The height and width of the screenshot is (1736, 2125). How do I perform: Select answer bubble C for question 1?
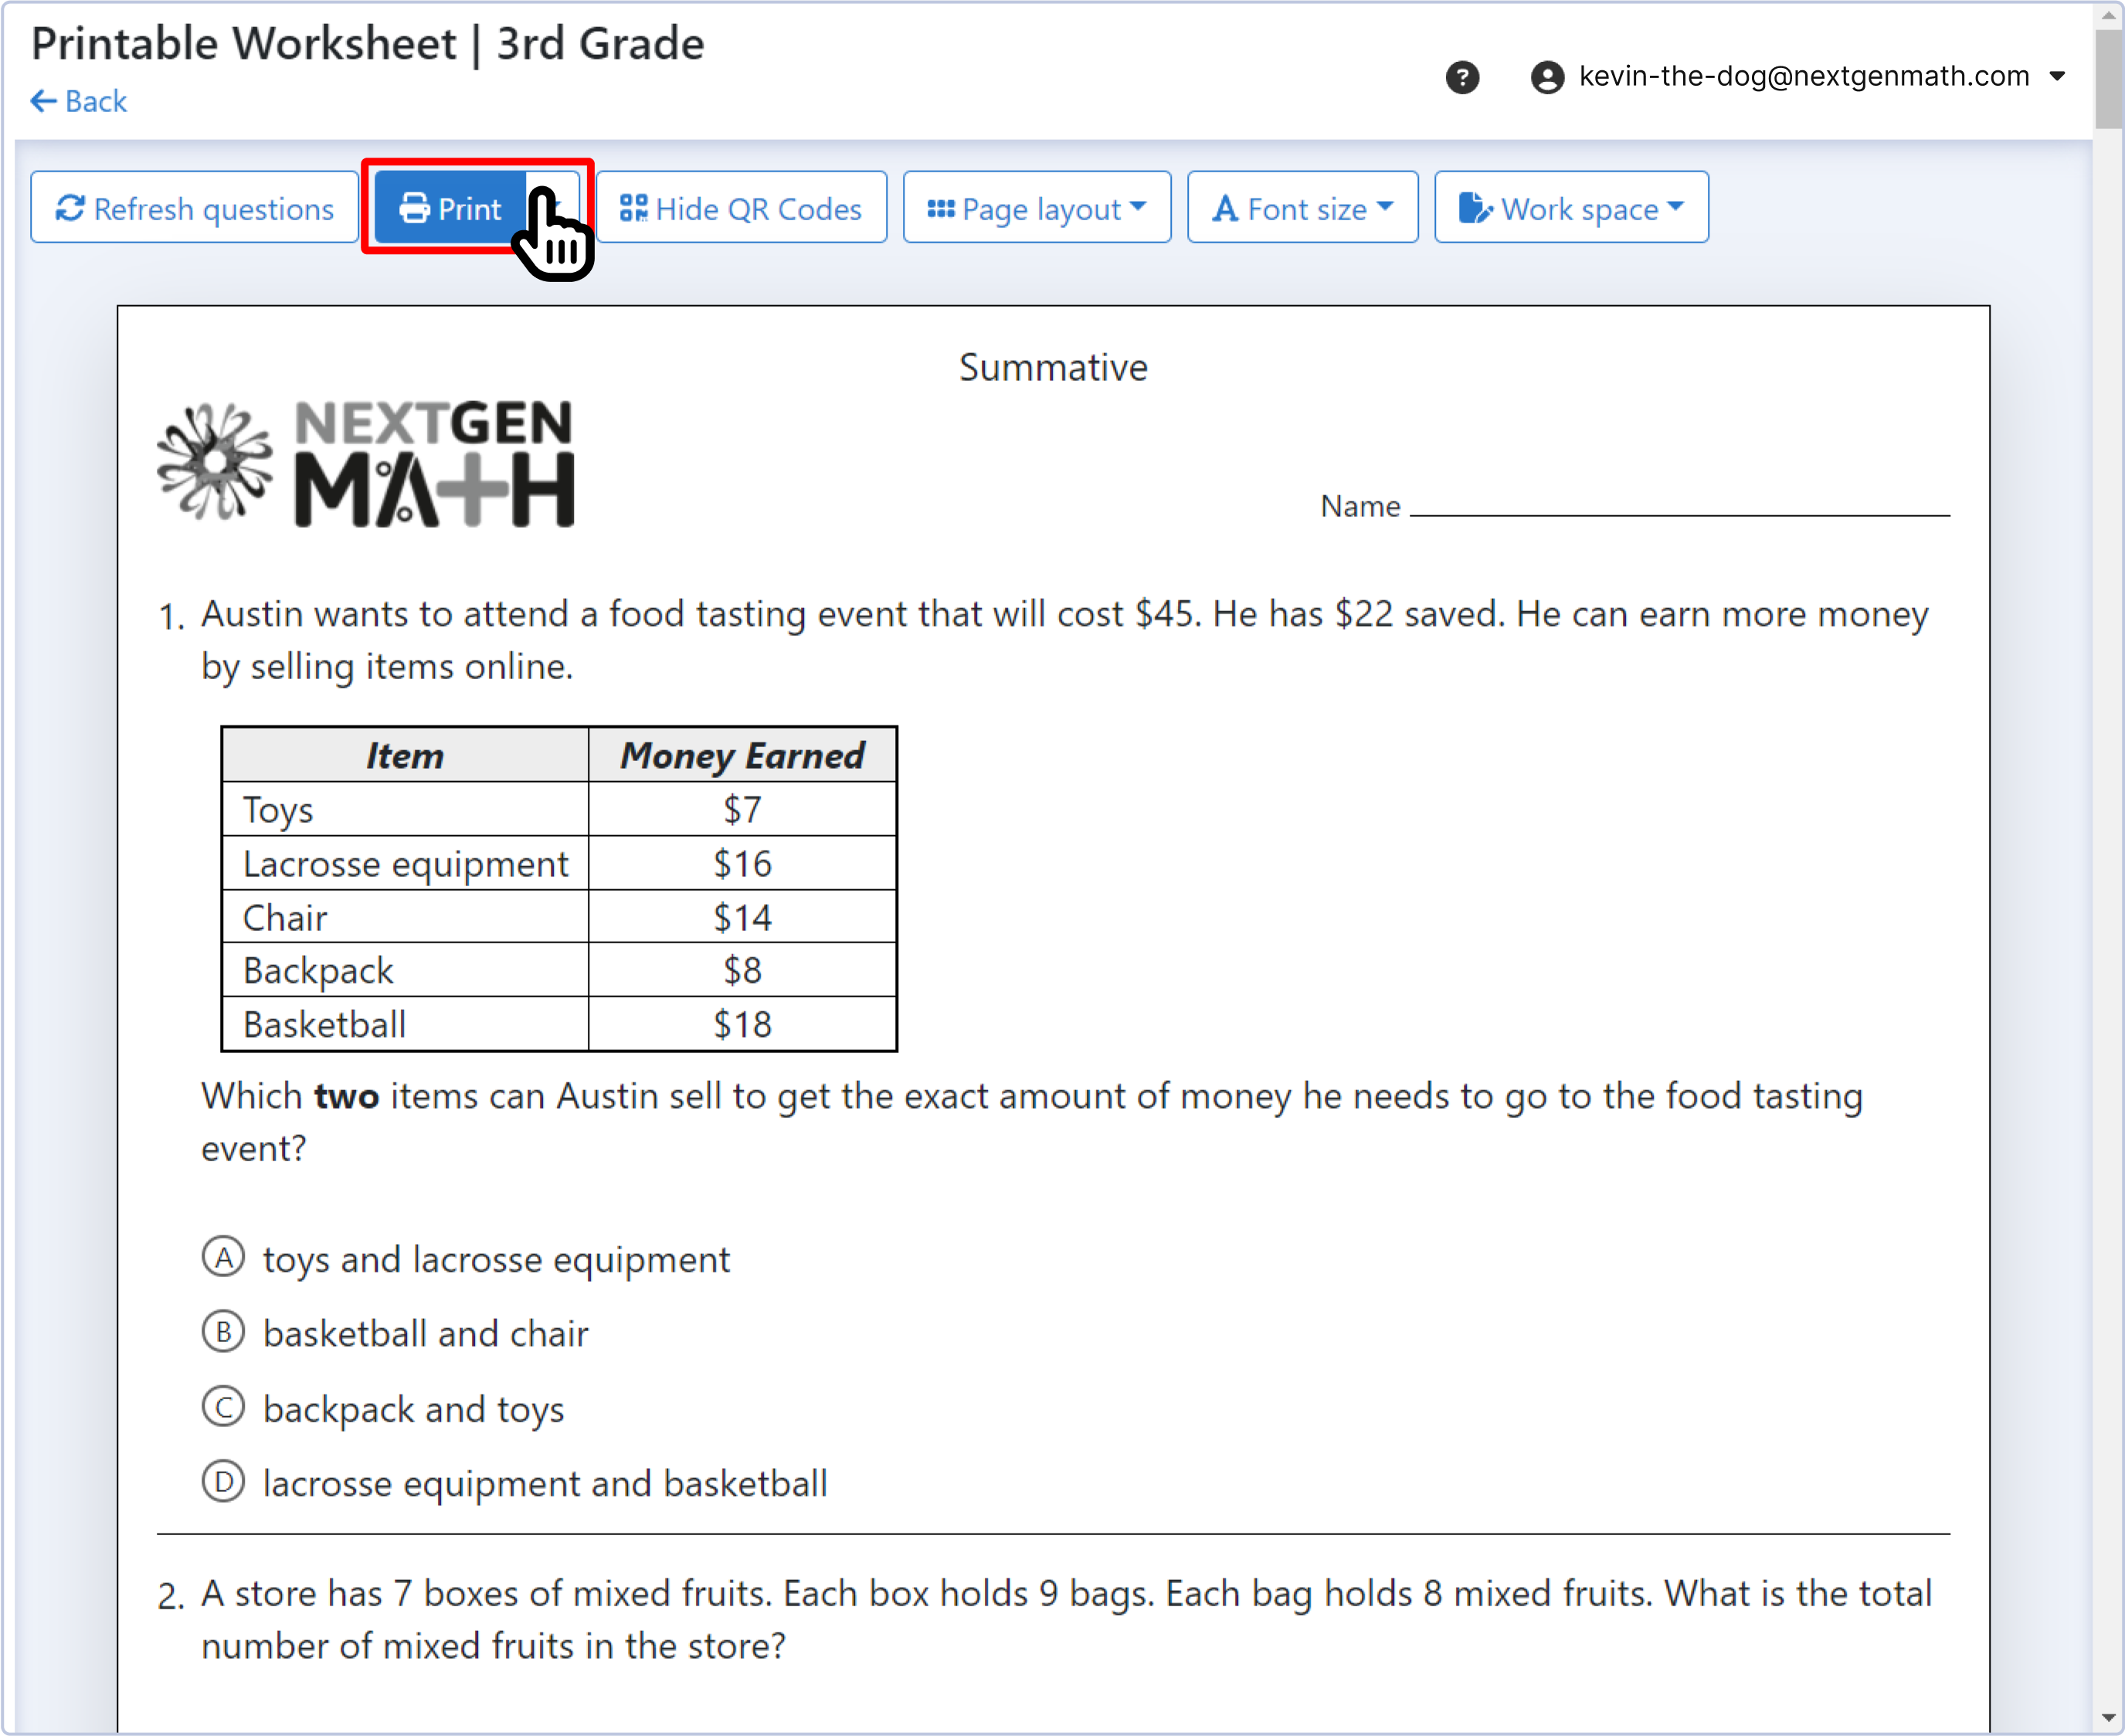coord(223,1407)
